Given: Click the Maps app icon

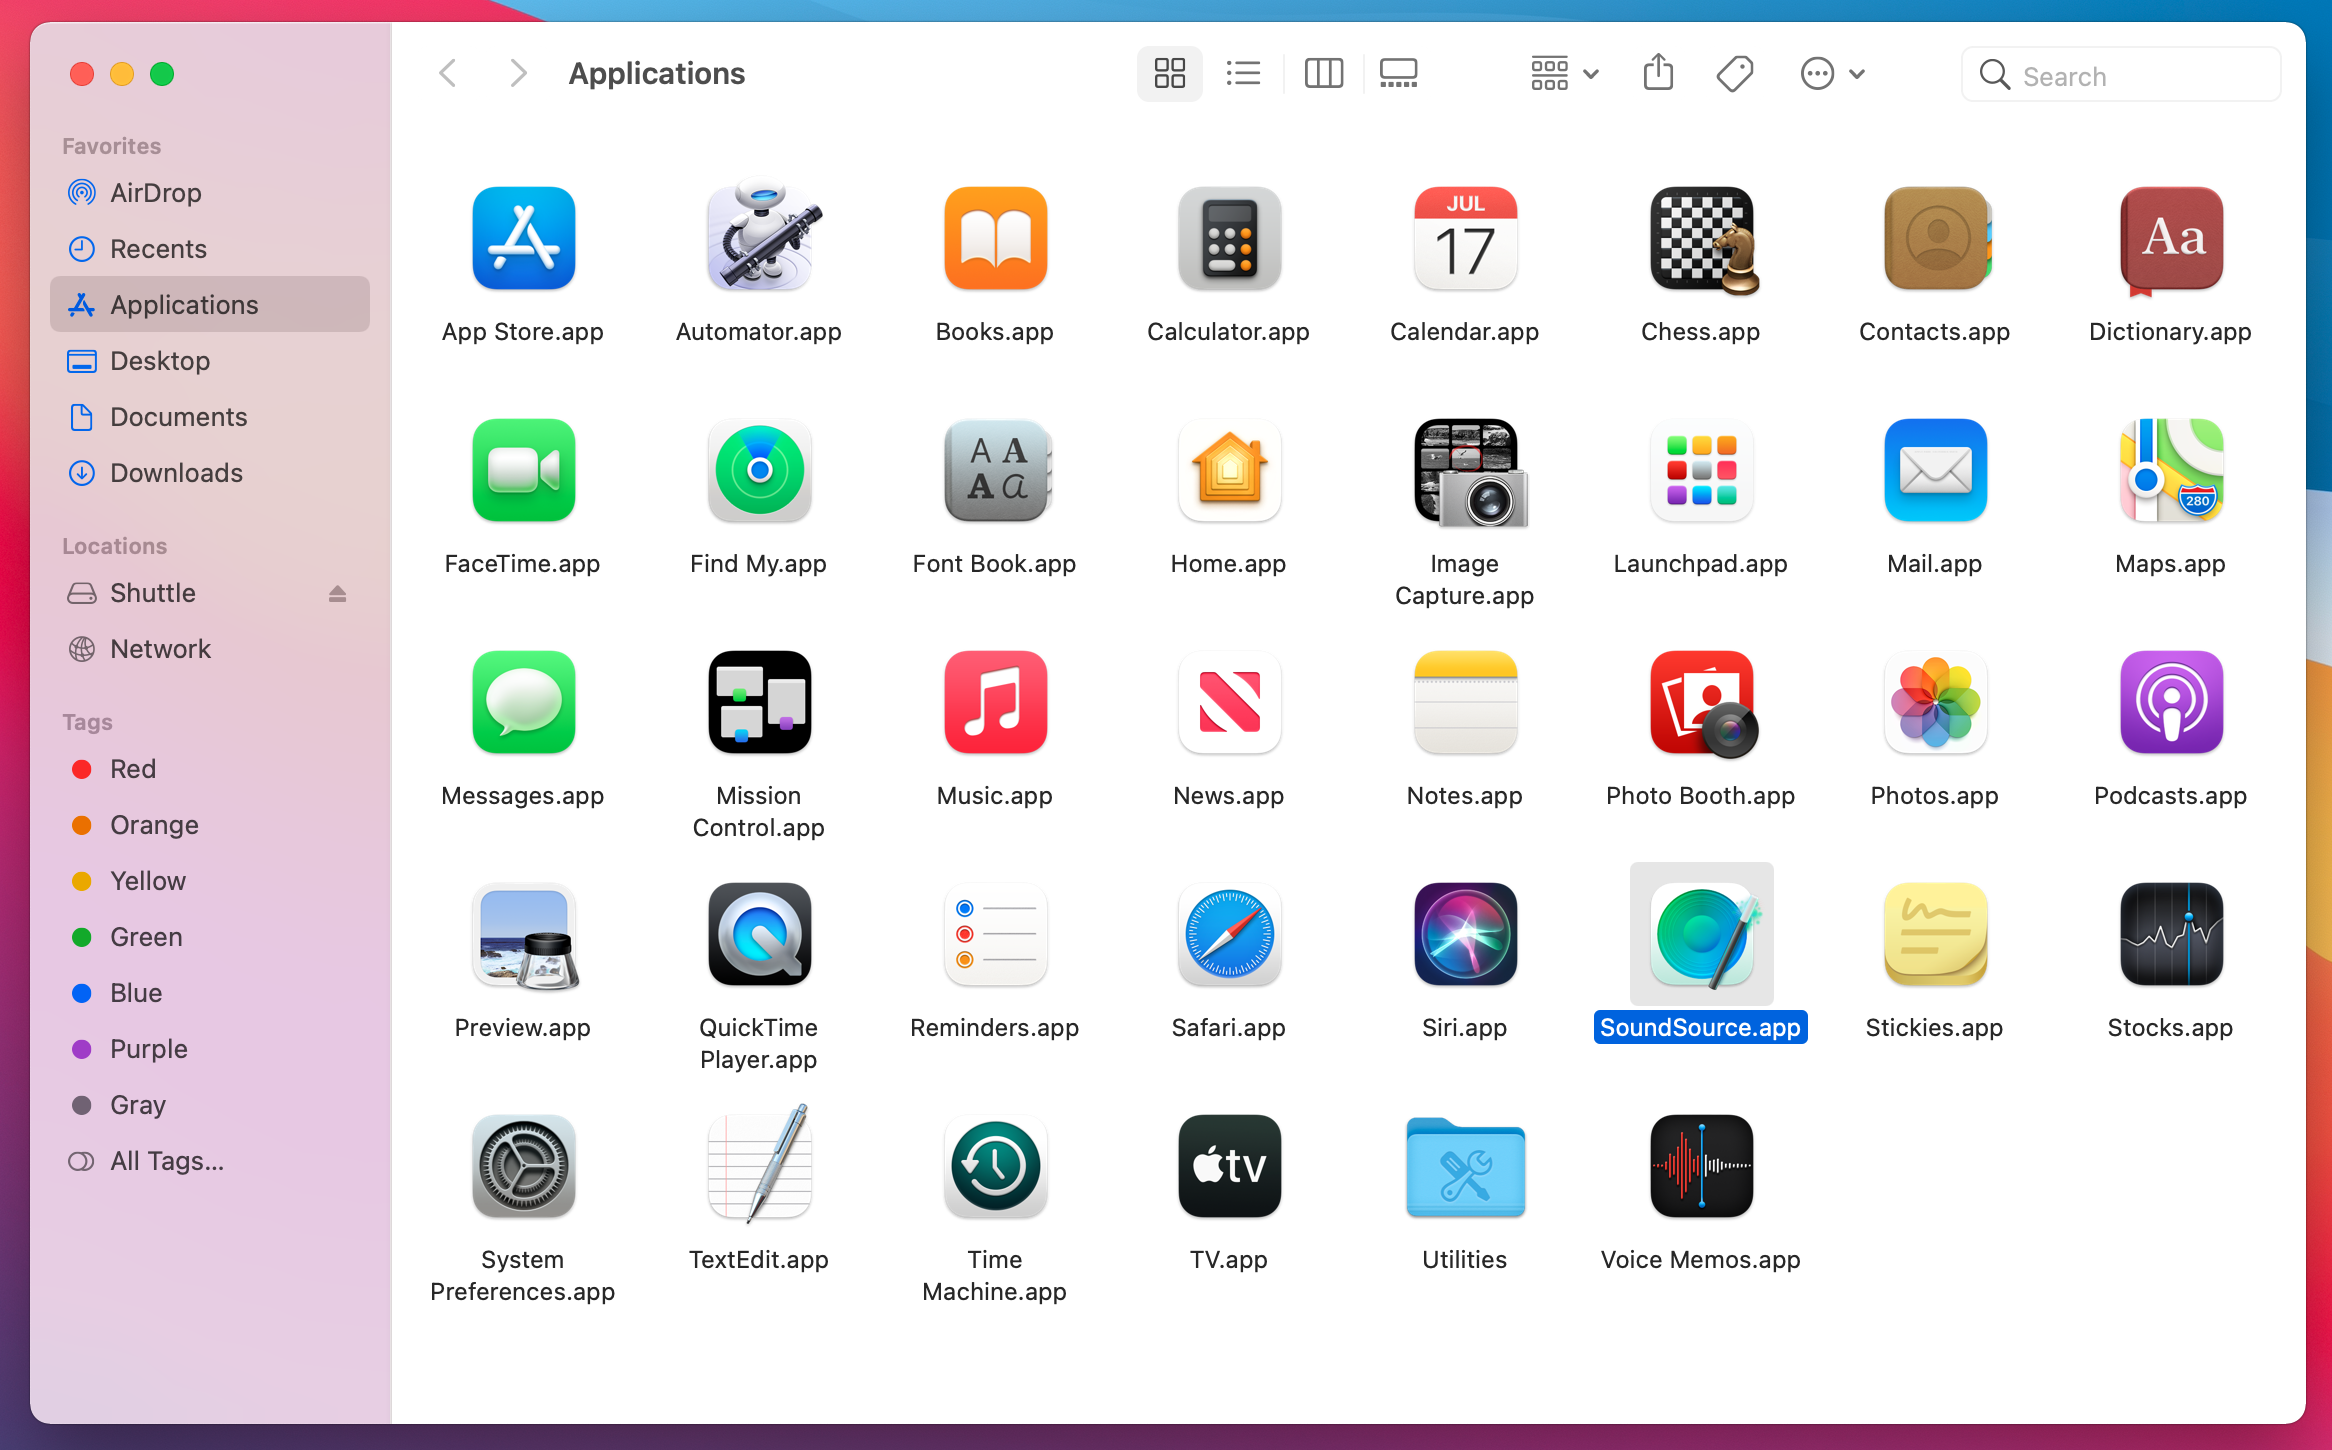Looking at the screenshot, I should click(2171, 470).
